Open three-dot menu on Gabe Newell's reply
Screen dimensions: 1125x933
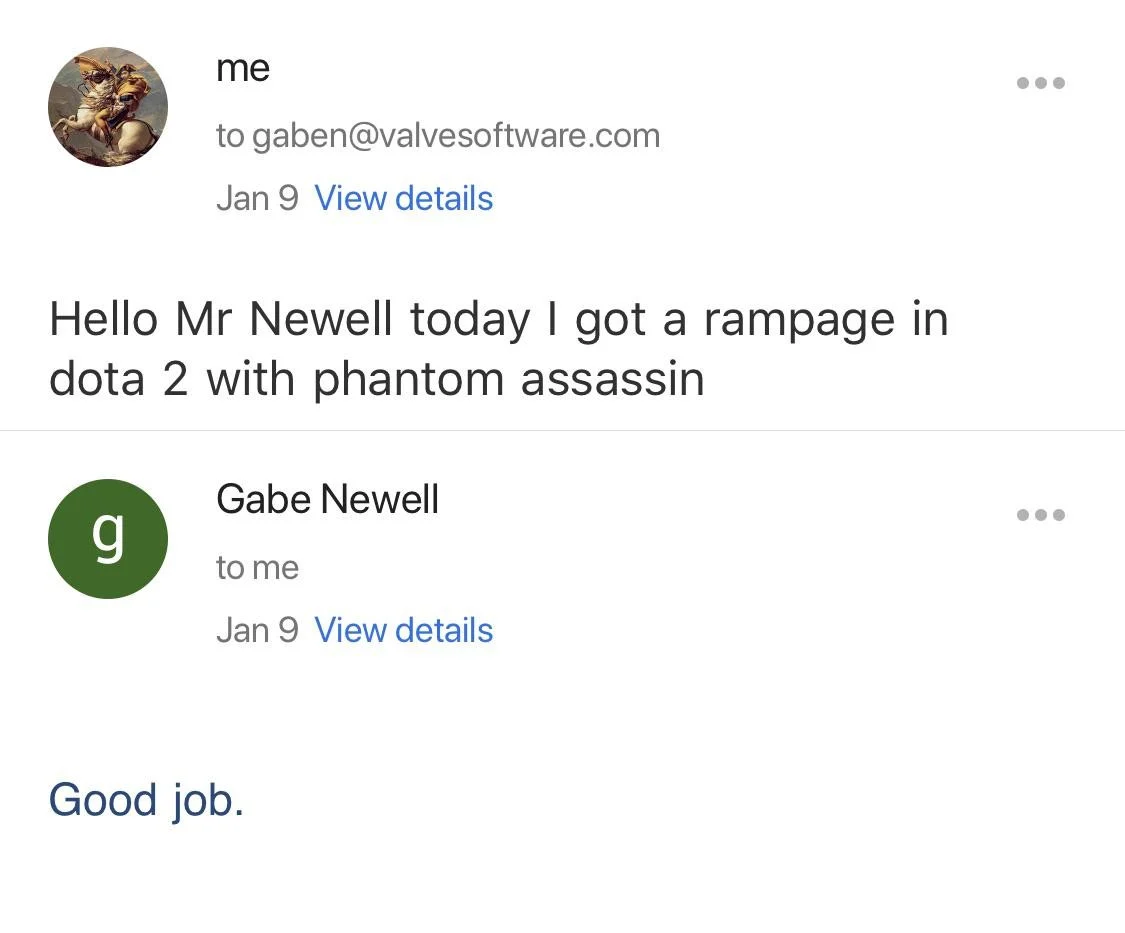coord(1041,515)
